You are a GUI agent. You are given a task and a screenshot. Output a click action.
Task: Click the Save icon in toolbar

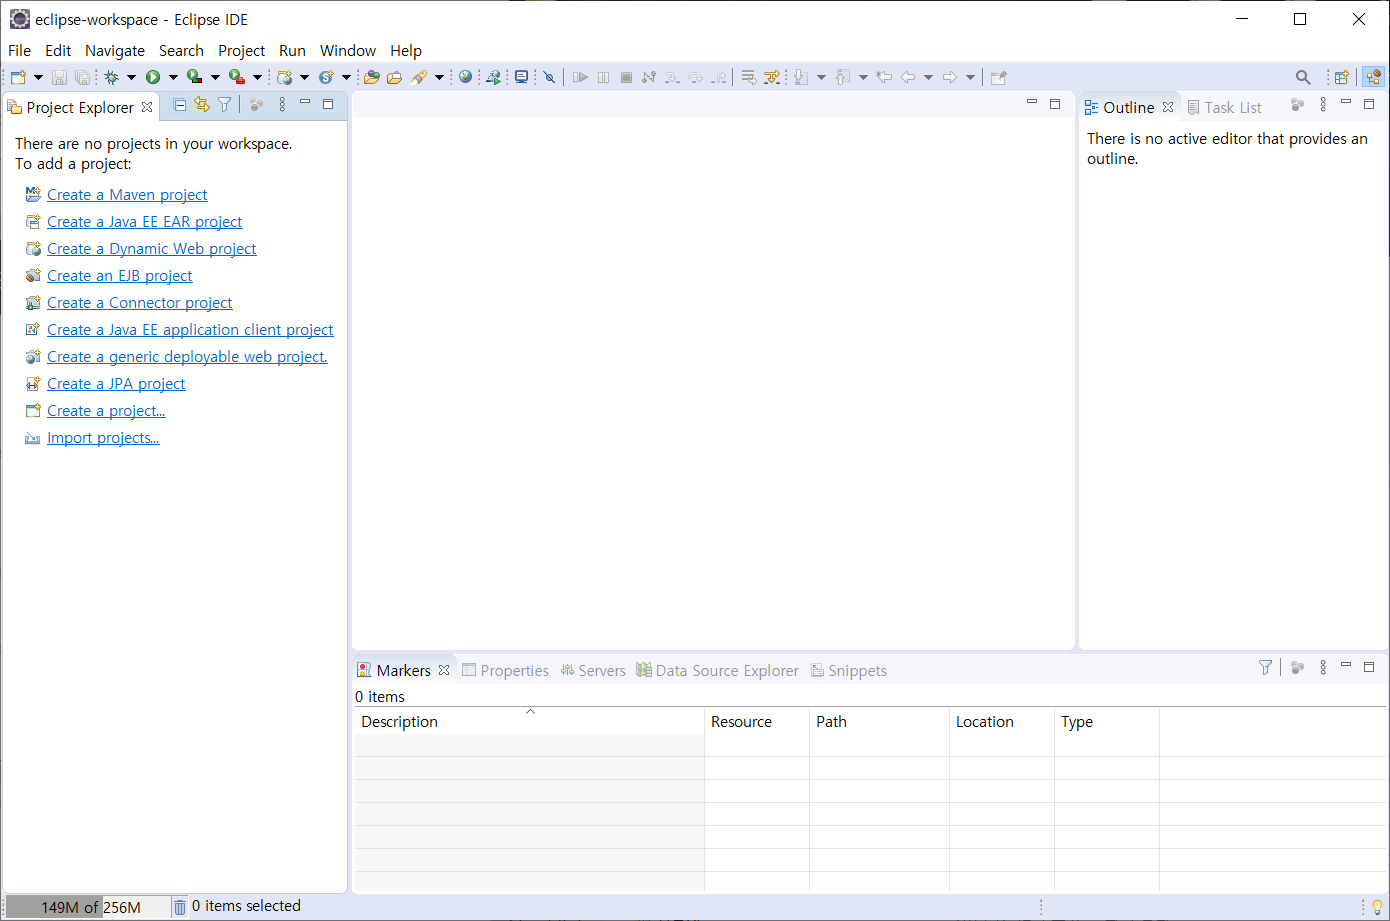pyautogui.click(x=59, y=77)
